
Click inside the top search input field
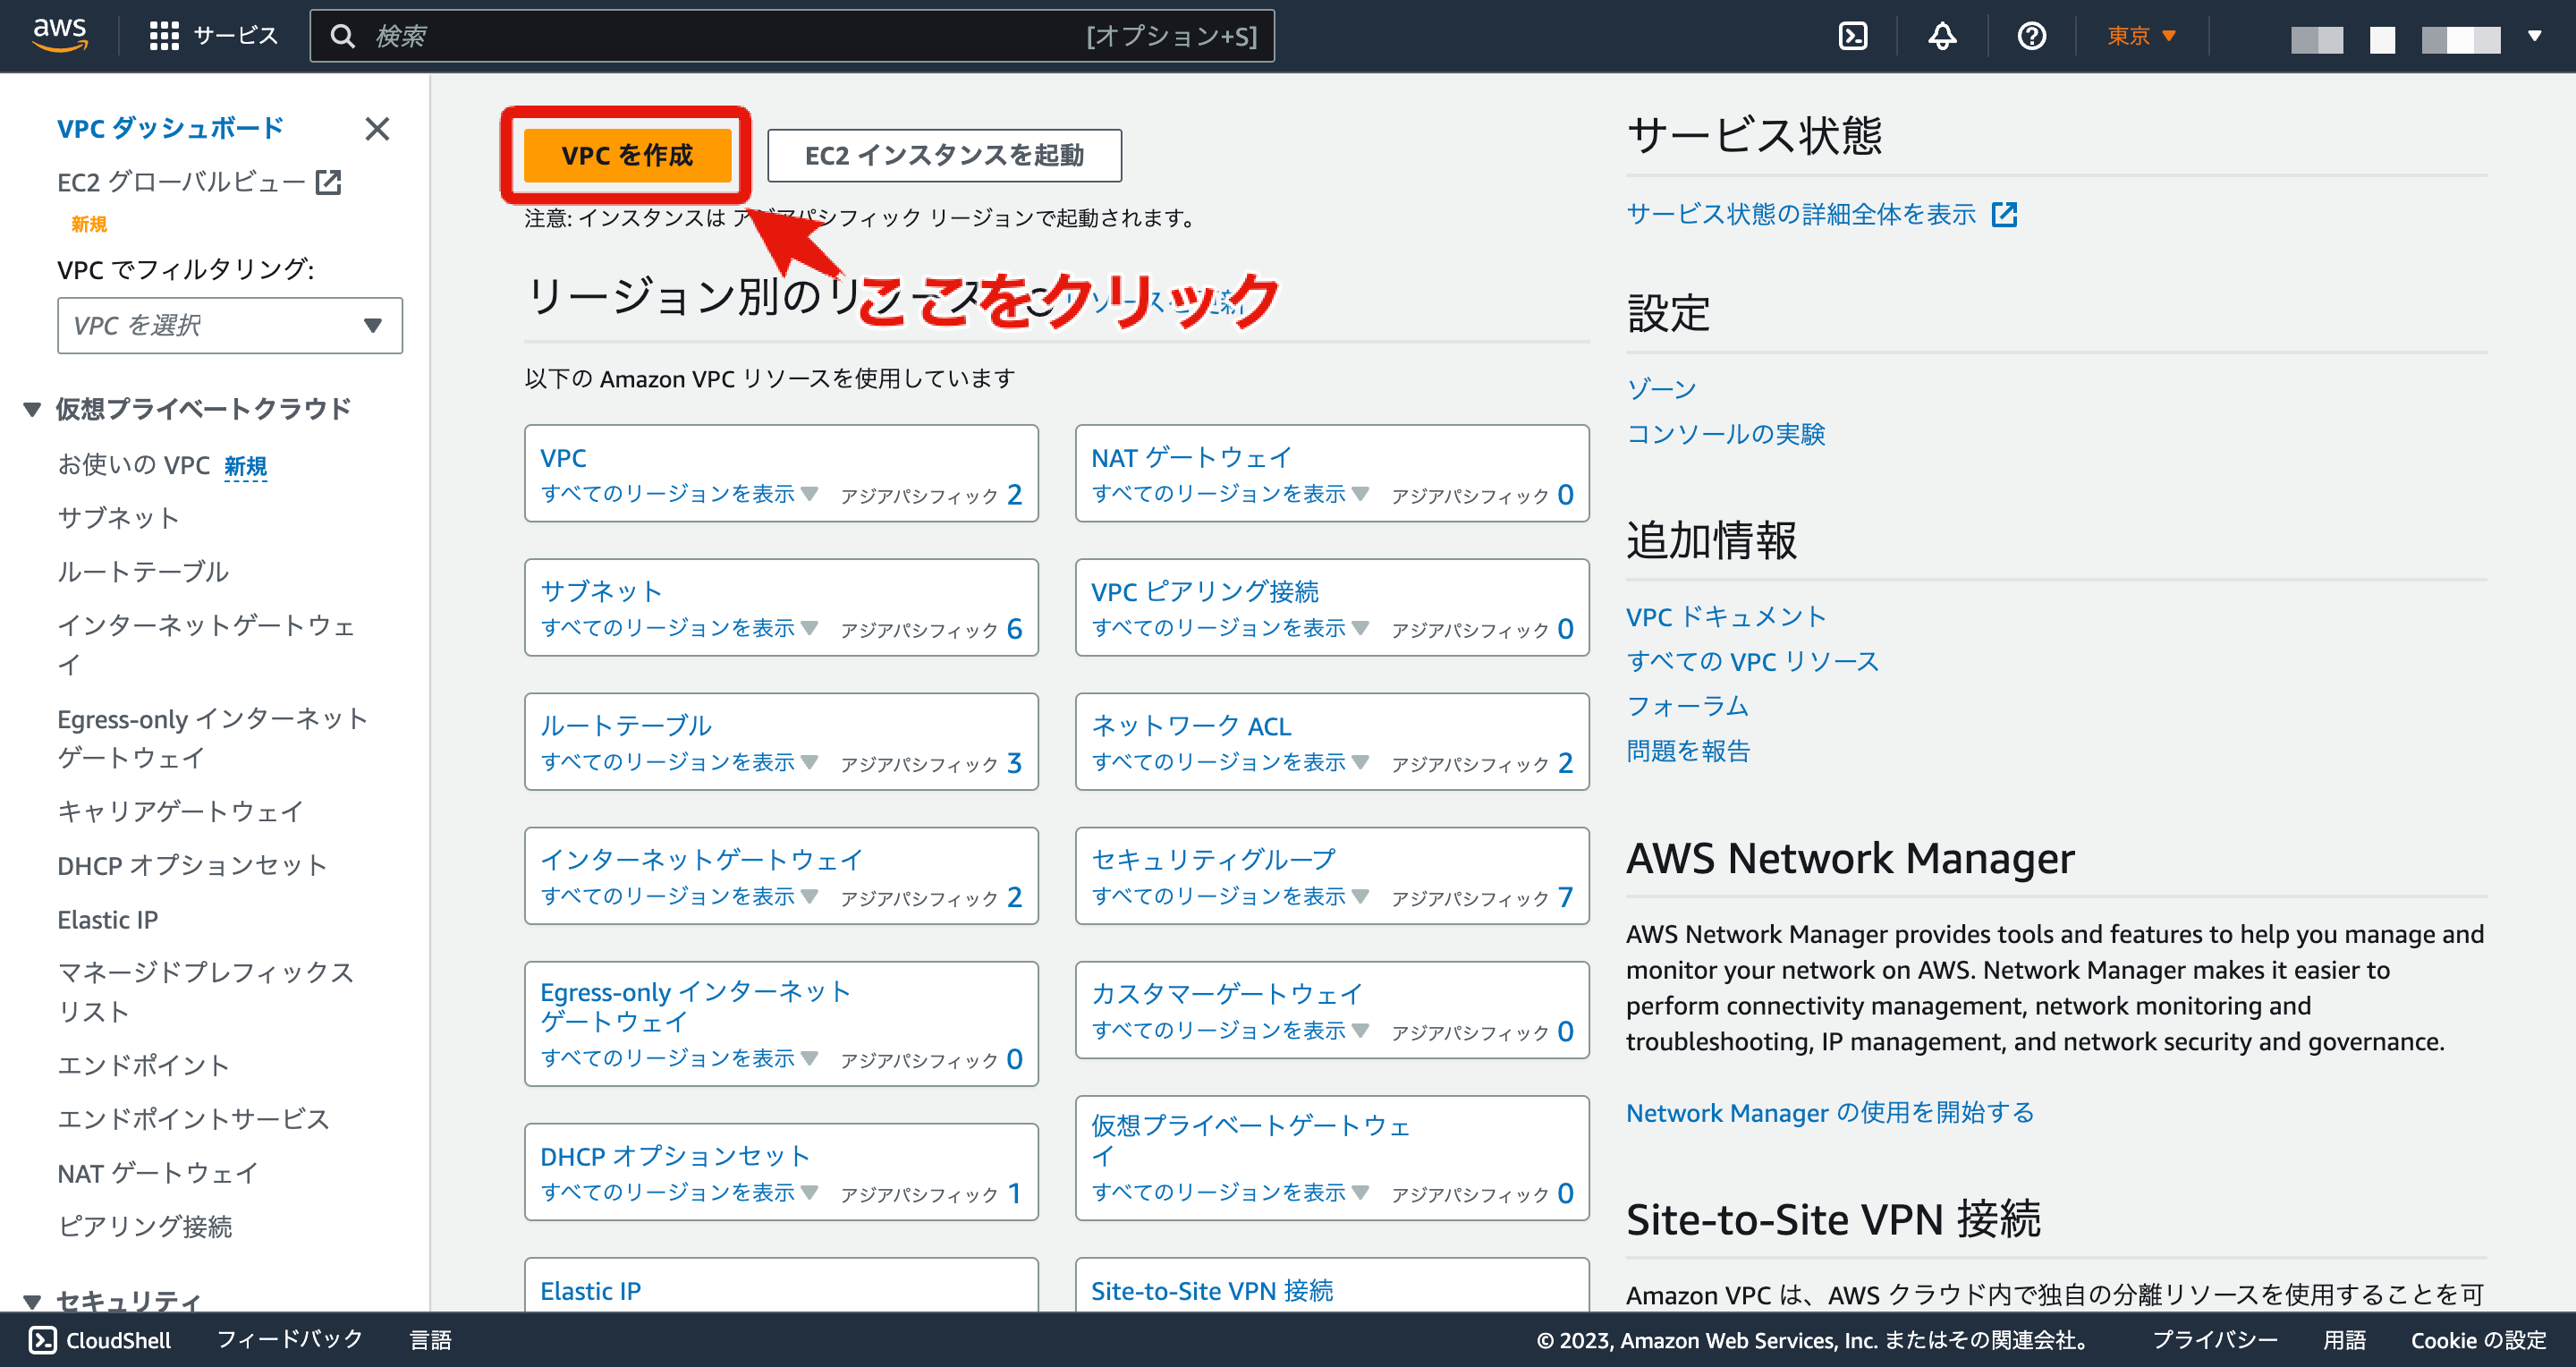(x=700, y=35)
